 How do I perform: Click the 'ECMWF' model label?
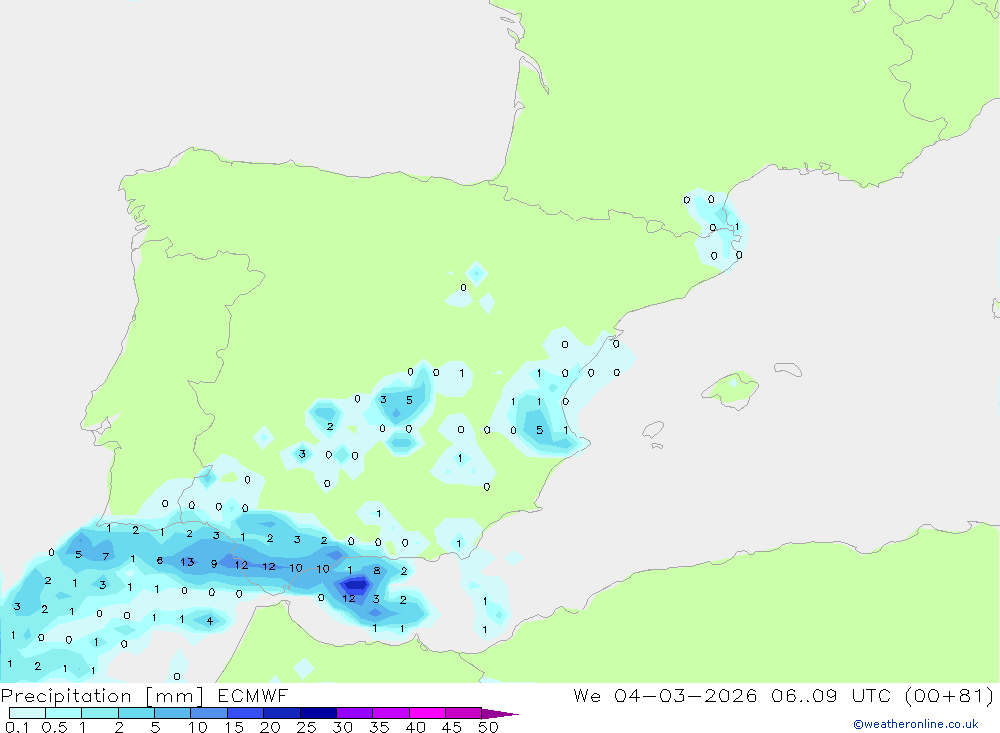coord(253,696)
